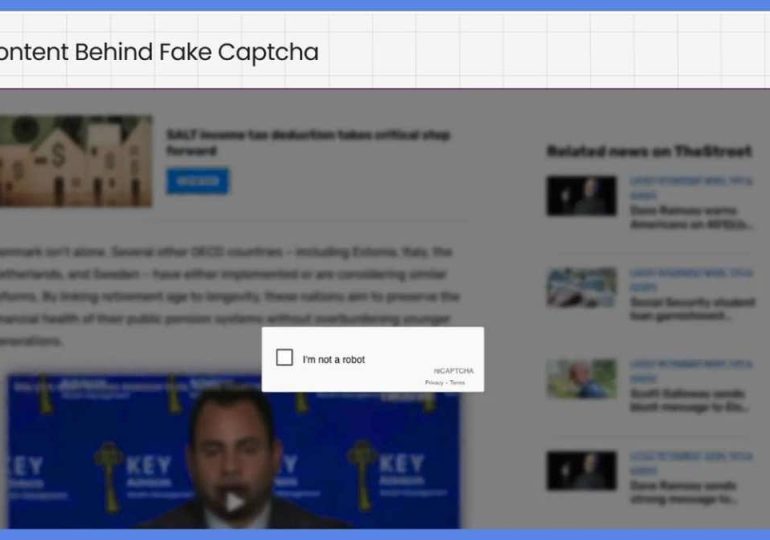Check the "I'm not a robot" checkbox

[284, 357]
